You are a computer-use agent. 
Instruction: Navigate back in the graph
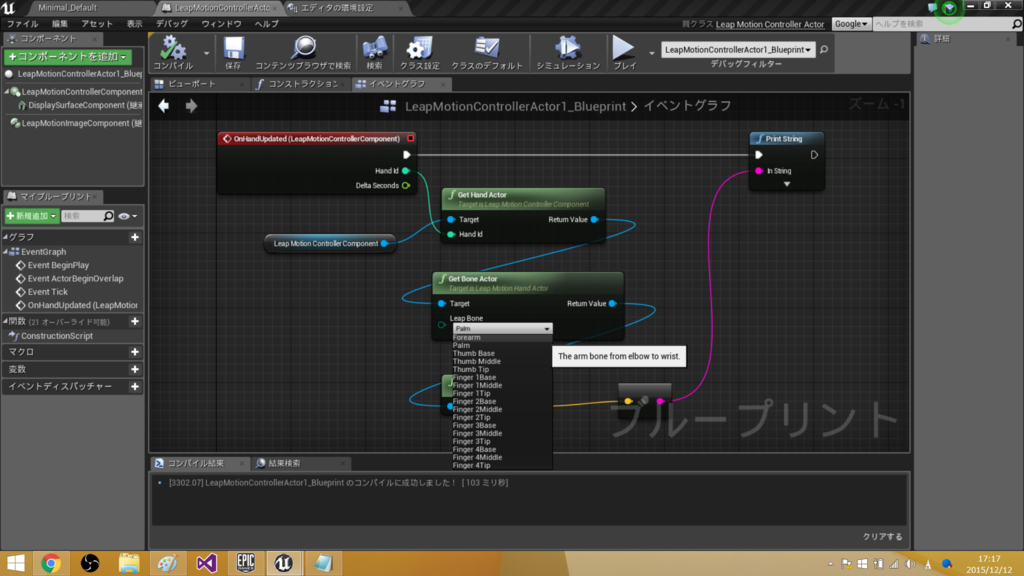163,105
